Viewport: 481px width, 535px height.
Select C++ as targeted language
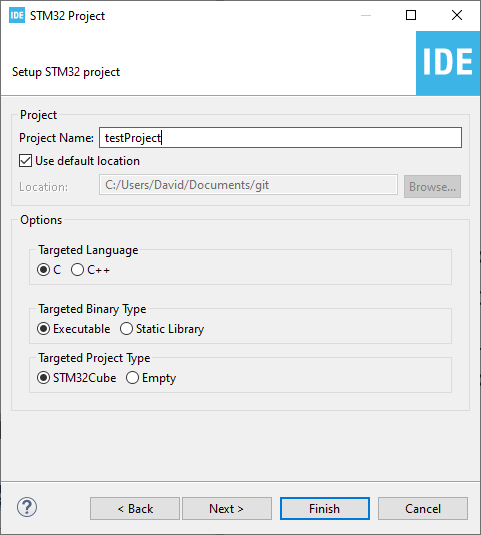pyautogui.click(x=77, y=270)
